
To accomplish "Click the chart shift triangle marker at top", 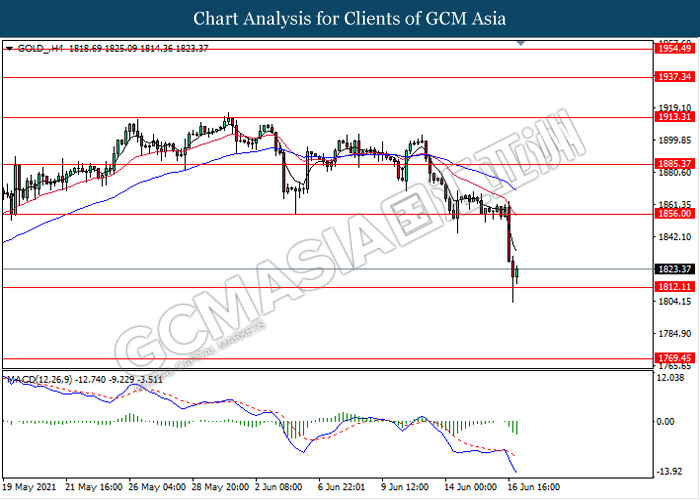I will [521, 43].
